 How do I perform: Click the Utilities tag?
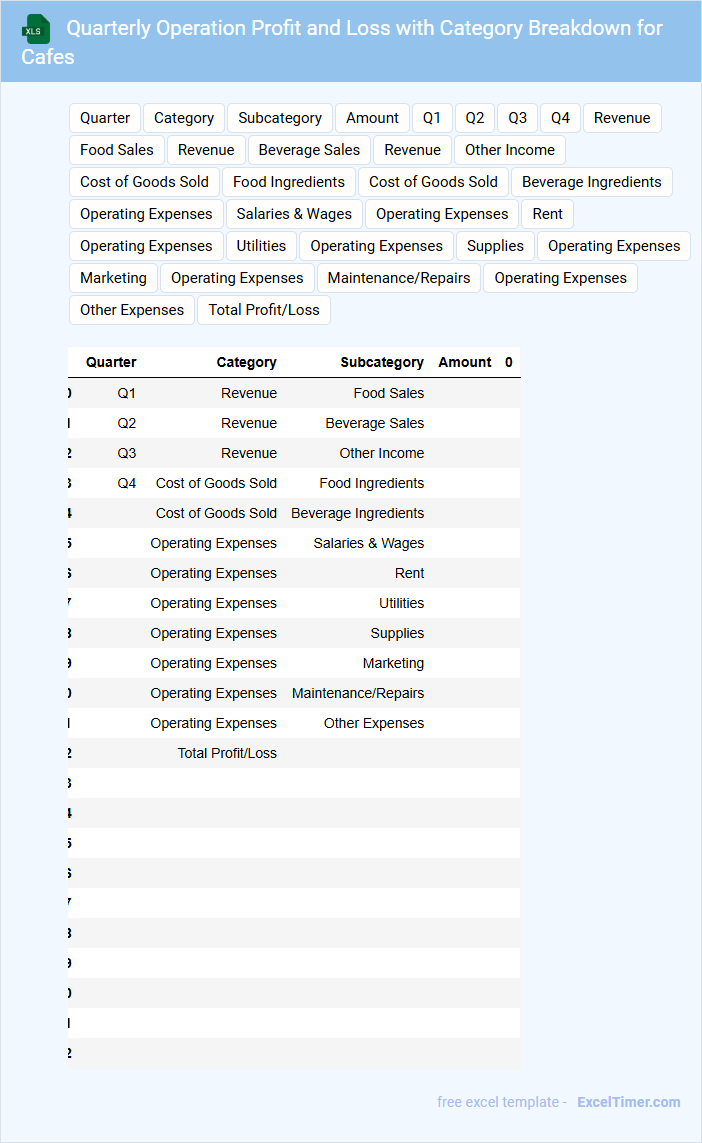coord(261,246)
